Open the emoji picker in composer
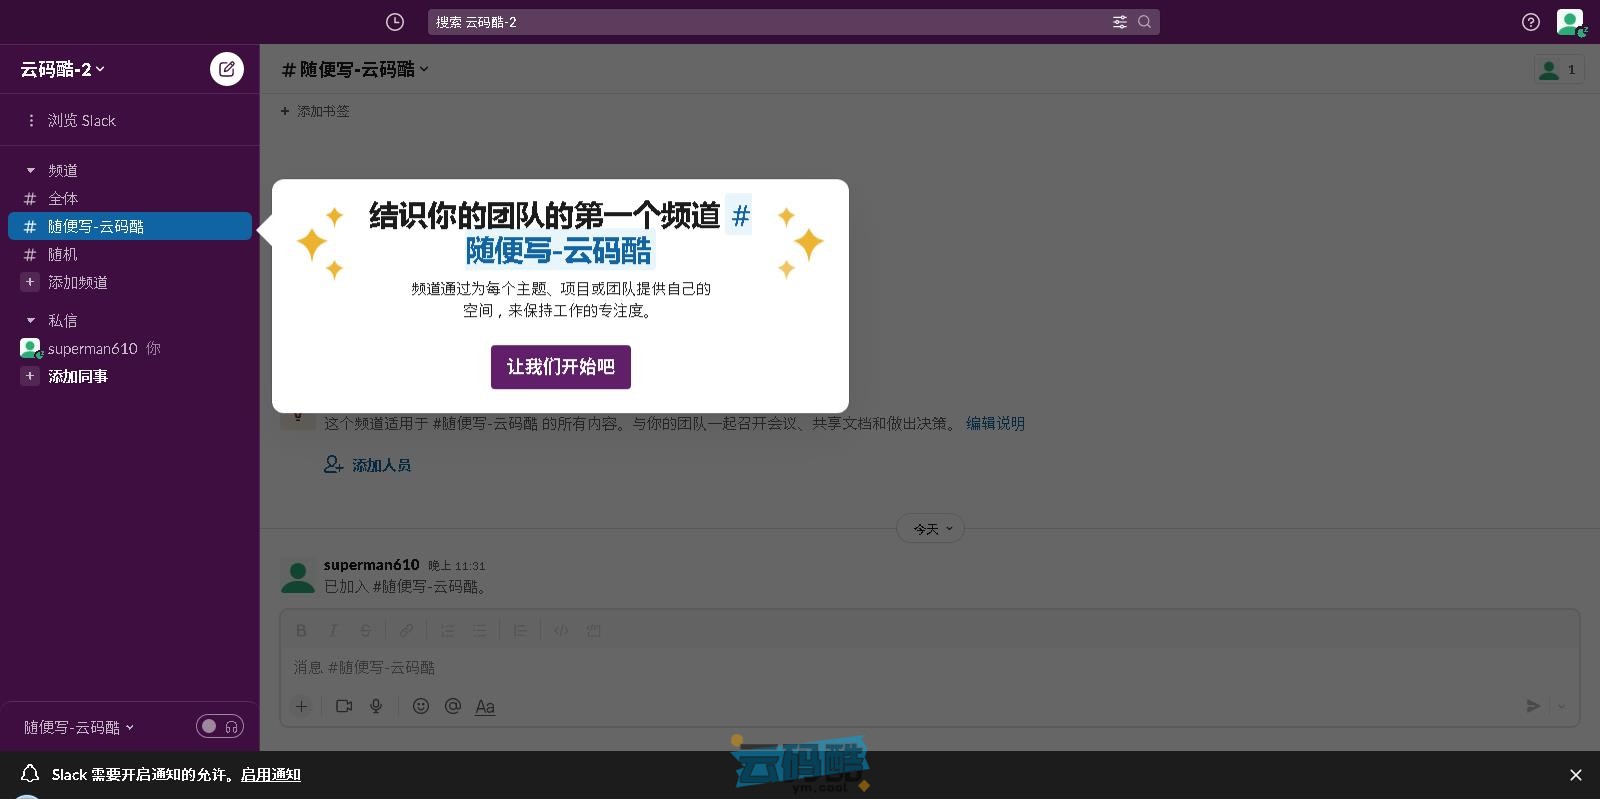Image resolution: width=1600 pixels, height=799 pixels. 421,706
